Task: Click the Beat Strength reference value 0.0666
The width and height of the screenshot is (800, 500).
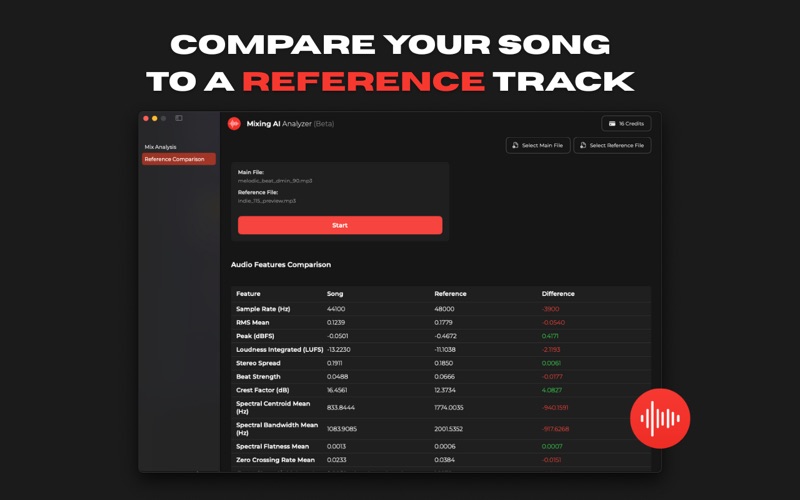Action: tap(444, 377)
